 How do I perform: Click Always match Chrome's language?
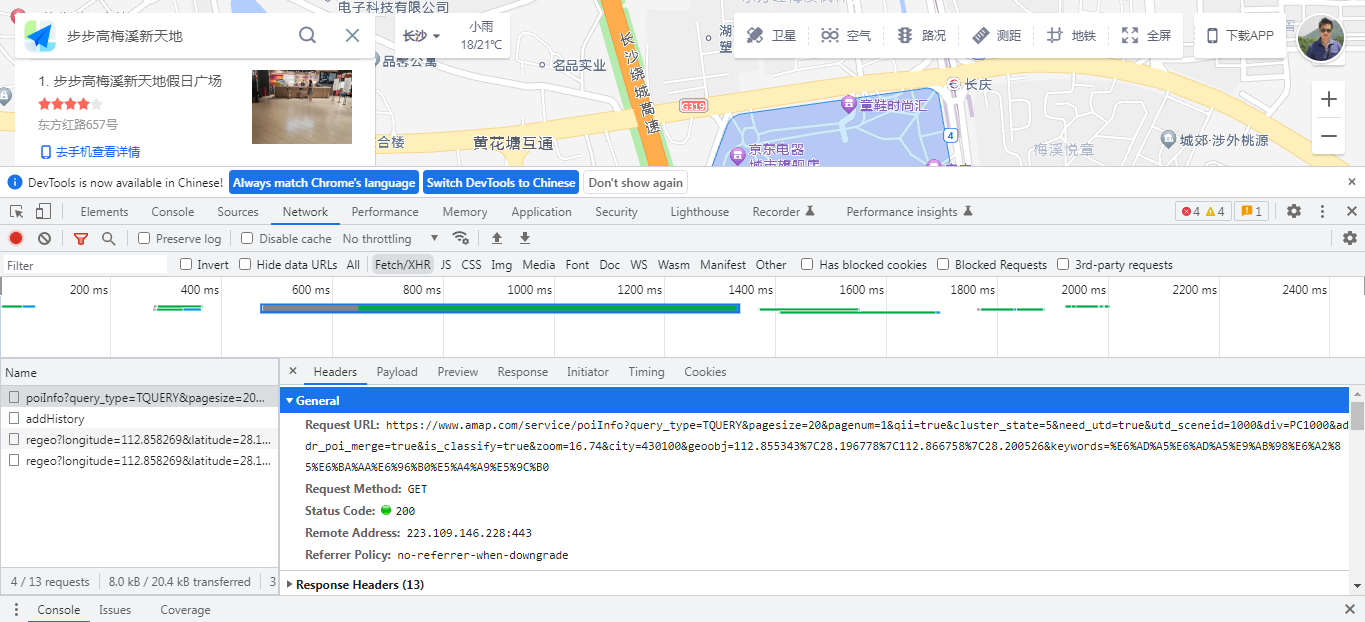coord(324,182)
